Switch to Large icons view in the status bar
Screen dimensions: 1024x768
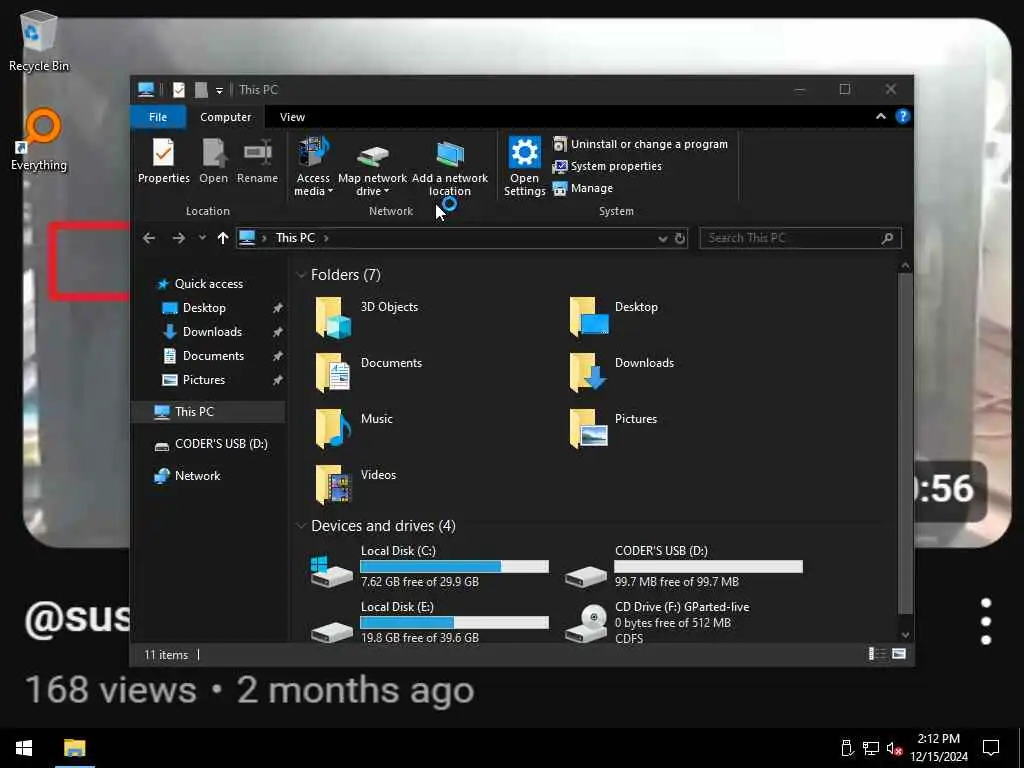pyautogui.click(x=899, y=654)
